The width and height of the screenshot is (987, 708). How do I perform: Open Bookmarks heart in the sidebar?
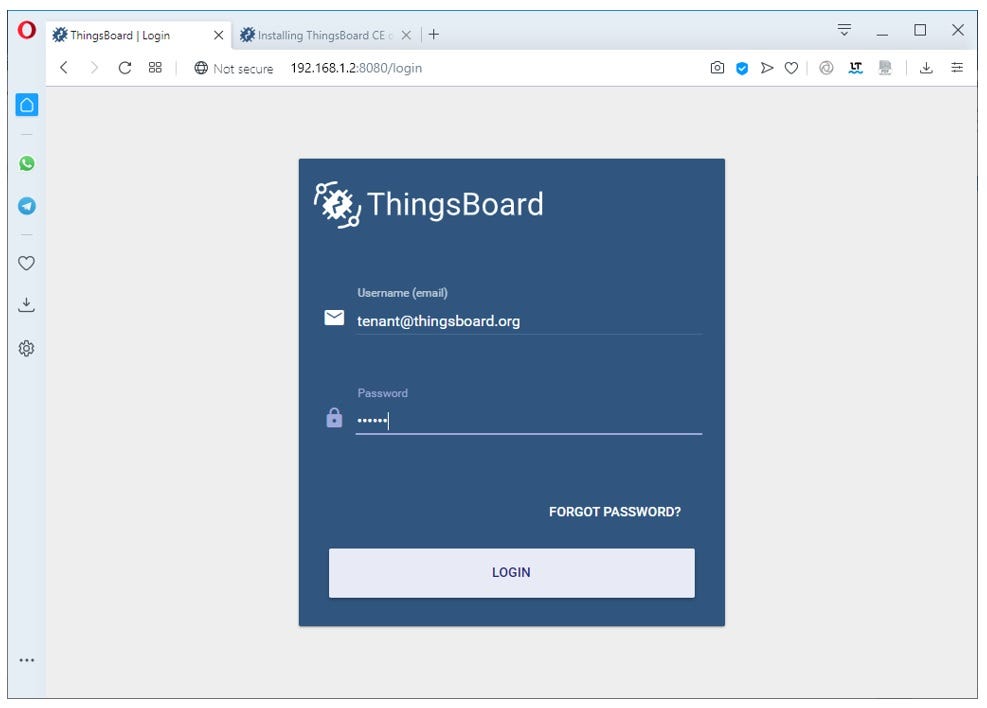pos(26,263)
